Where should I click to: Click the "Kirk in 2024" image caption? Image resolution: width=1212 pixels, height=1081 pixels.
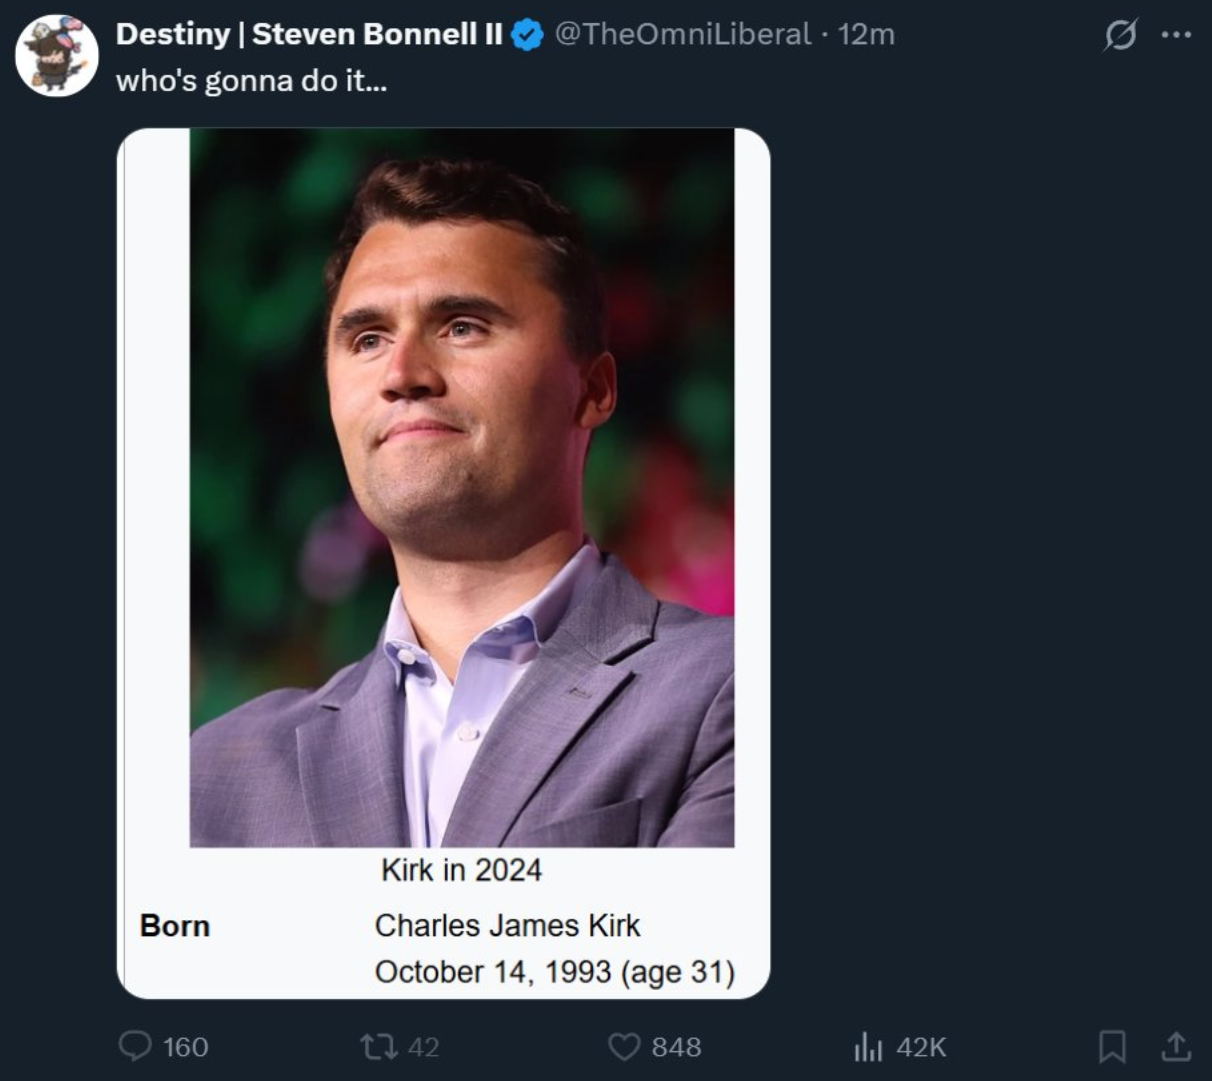tap(461, 870)
